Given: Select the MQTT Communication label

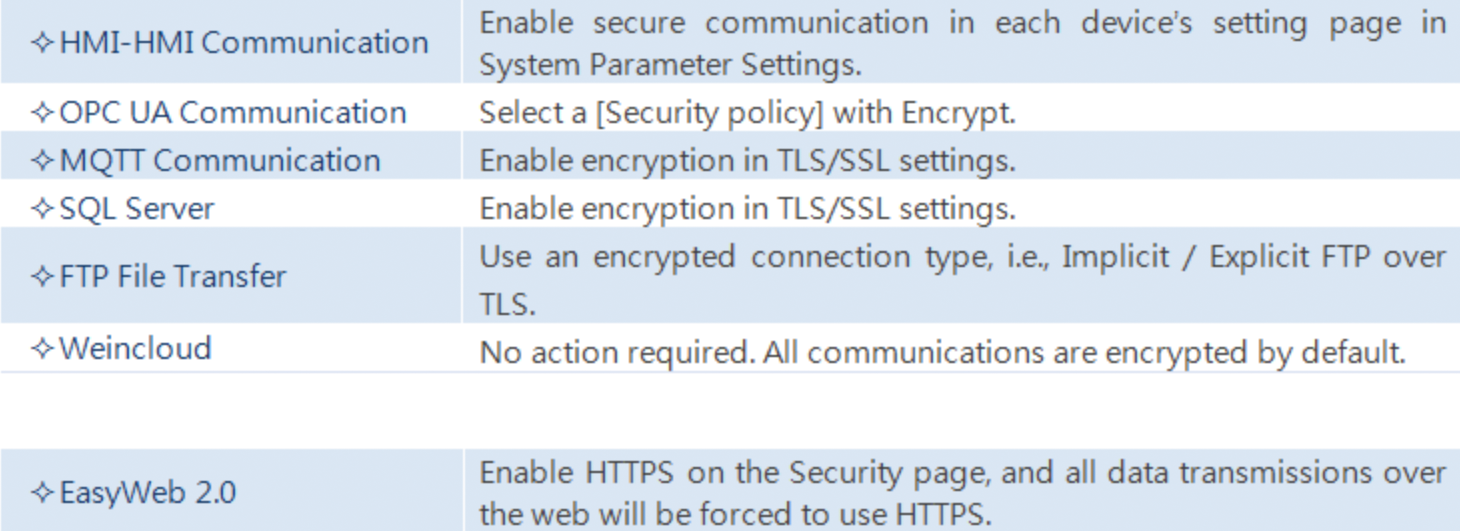Looking at the screenshot, I should (219, 161).
